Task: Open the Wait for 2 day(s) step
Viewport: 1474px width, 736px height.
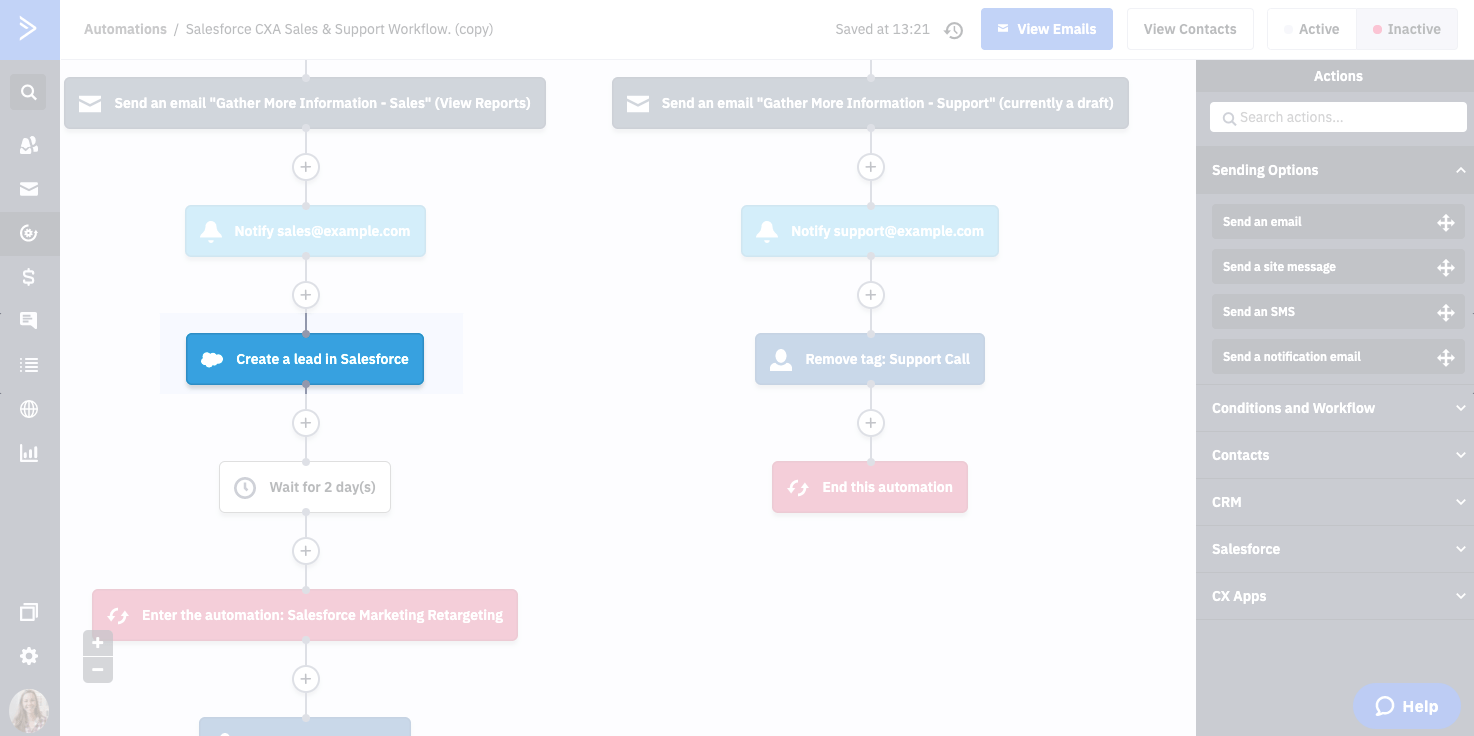Action: point(305,487)
